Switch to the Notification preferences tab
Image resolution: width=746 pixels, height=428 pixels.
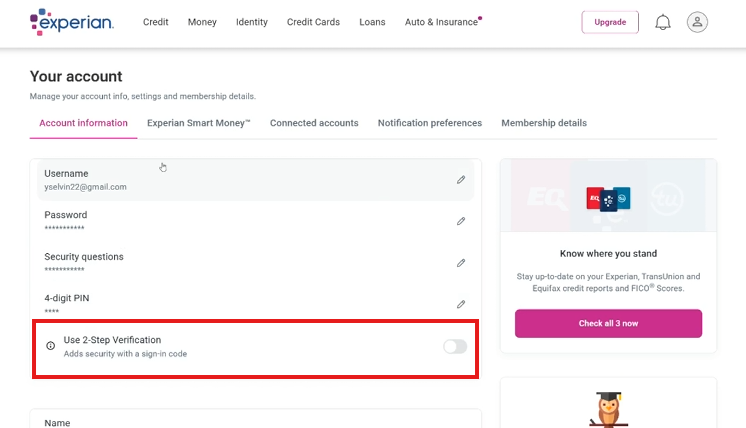[x=430, y=123]
